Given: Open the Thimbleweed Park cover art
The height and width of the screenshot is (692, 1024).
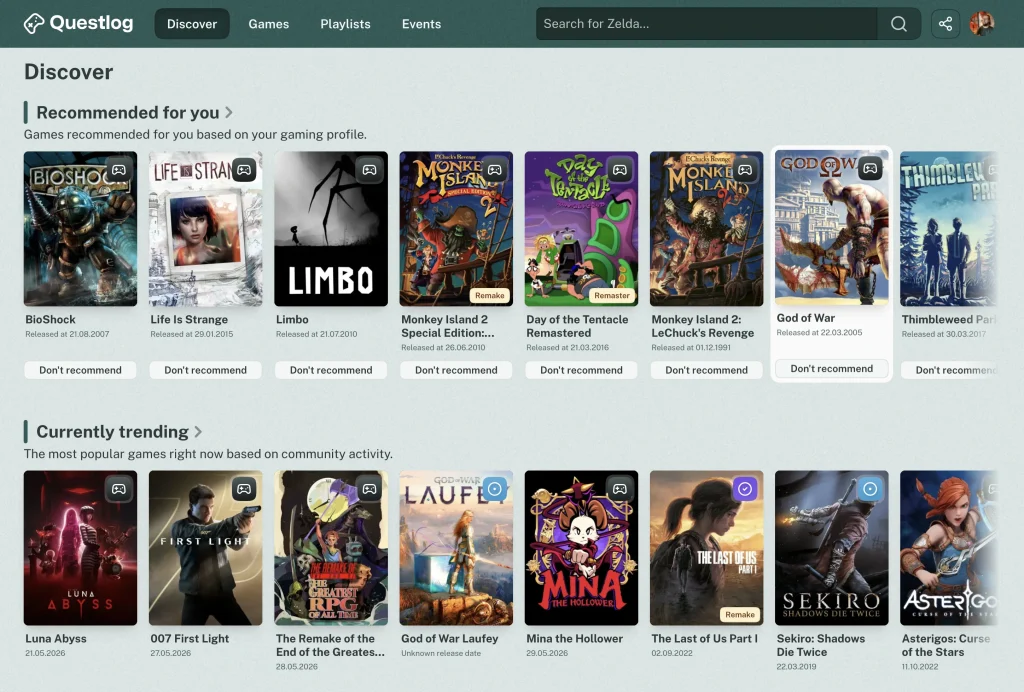Looking at the screenshot, I should [x=949, y=229].
